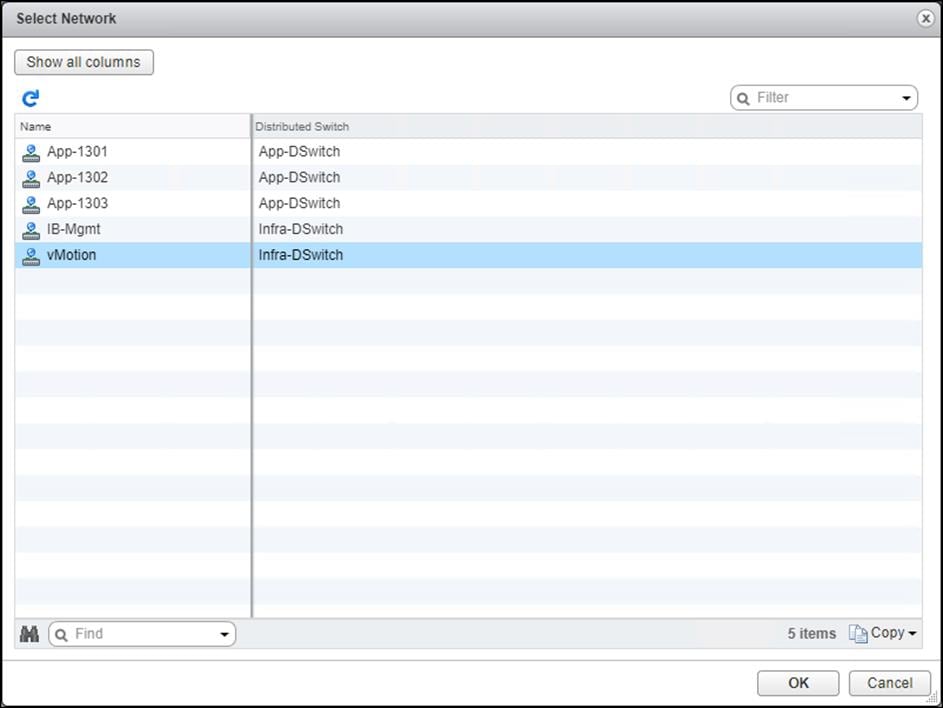
Task: Click the port group icon beside App-1301
Action: click(x=30, y=151)
